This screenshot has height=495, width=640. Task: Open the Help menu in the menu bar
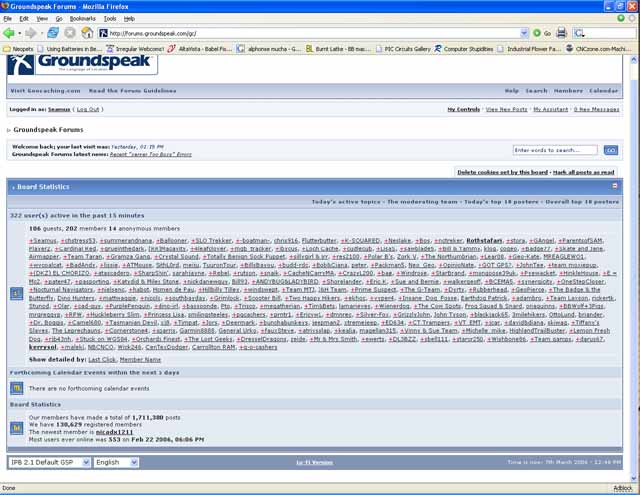click(129, 19)
